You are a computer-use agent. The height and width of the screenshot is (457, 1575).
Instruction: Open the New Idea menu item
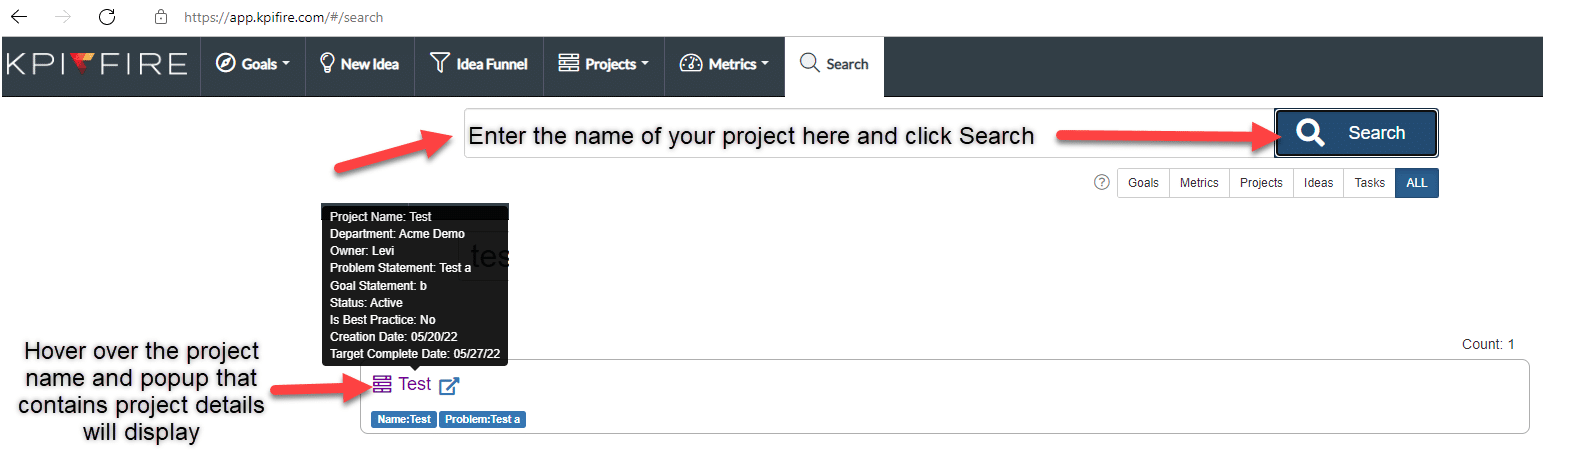360,64
